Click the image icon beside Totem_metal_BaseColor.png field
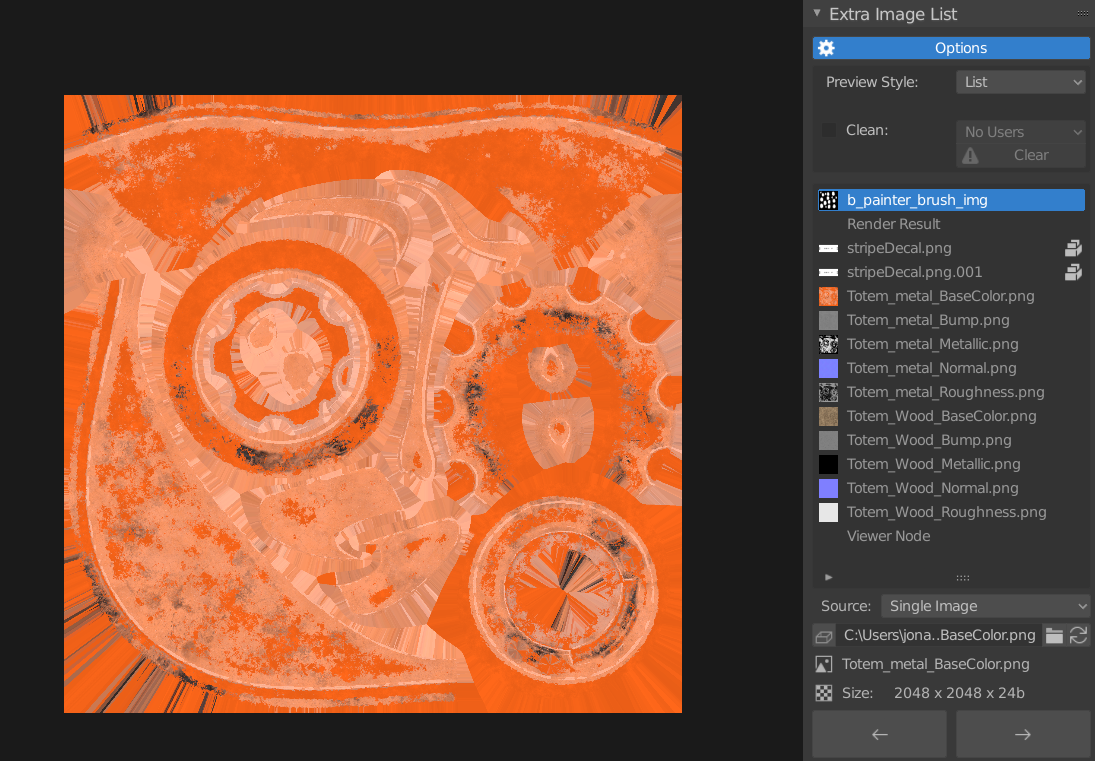 (x=822, y=663)
